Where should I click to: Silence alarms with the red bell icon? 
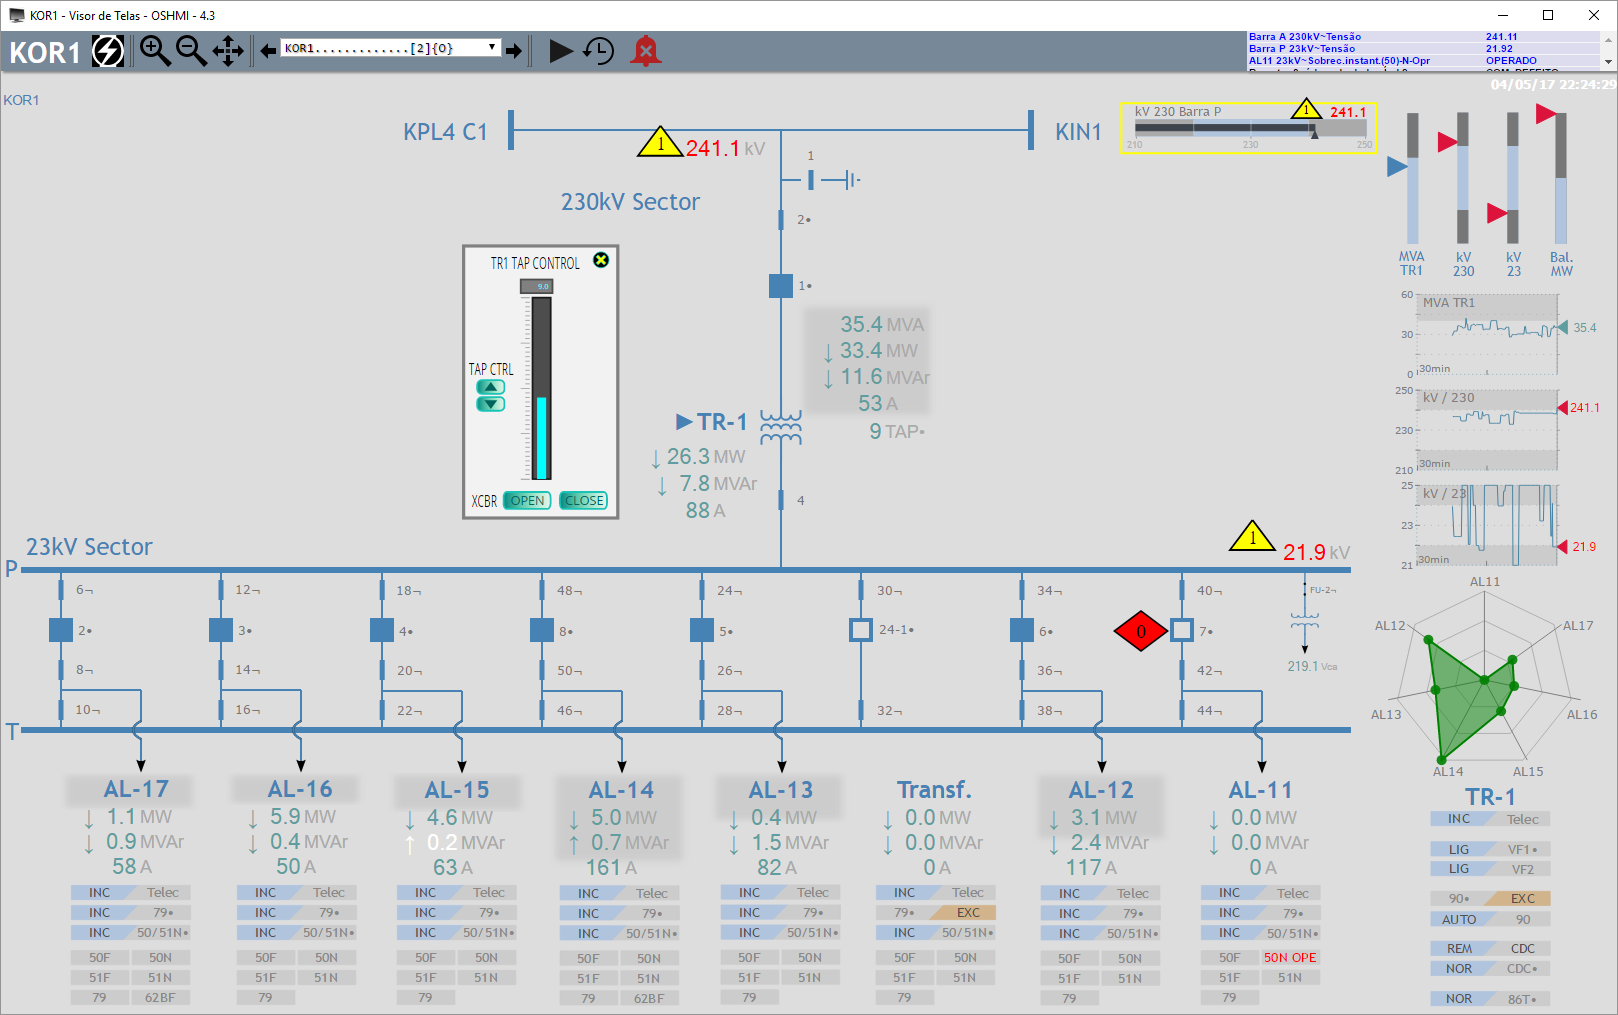pos(645,52)
